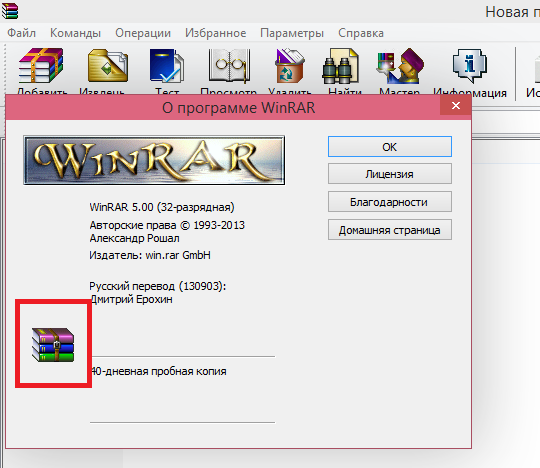Screen dimensions: 540x468
Task: Open the Параметры menu
Action: point(292,33)
